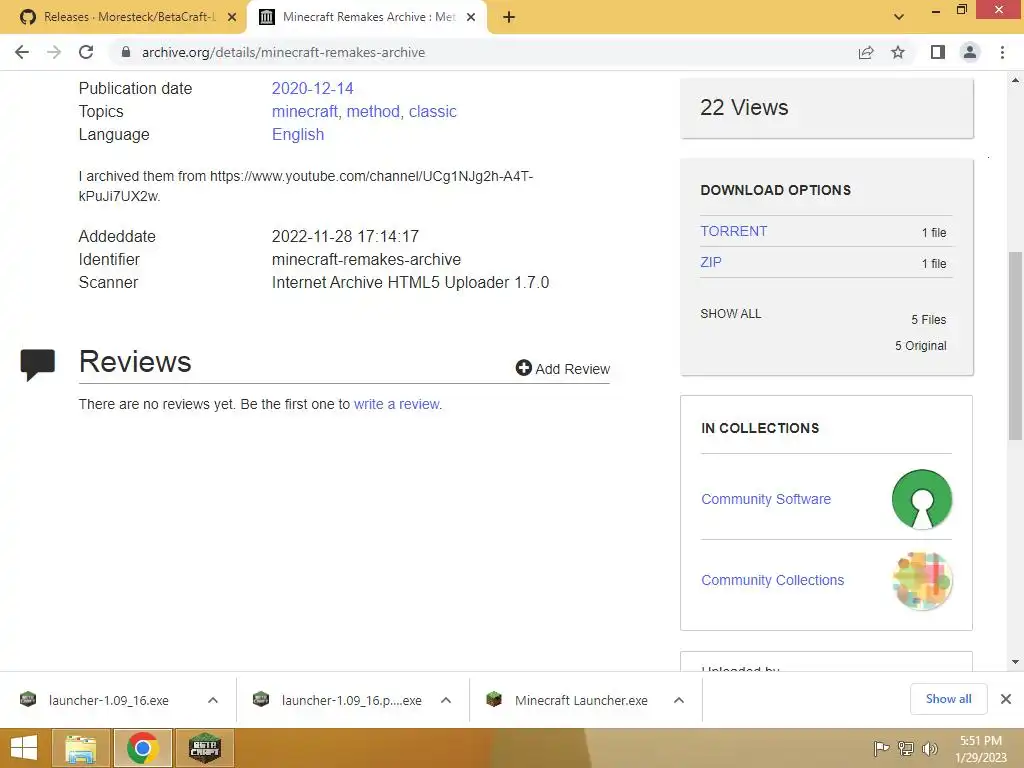Close the downloads bar
The width and height of the screenshot is (1024, 768).
(1006, 699)
